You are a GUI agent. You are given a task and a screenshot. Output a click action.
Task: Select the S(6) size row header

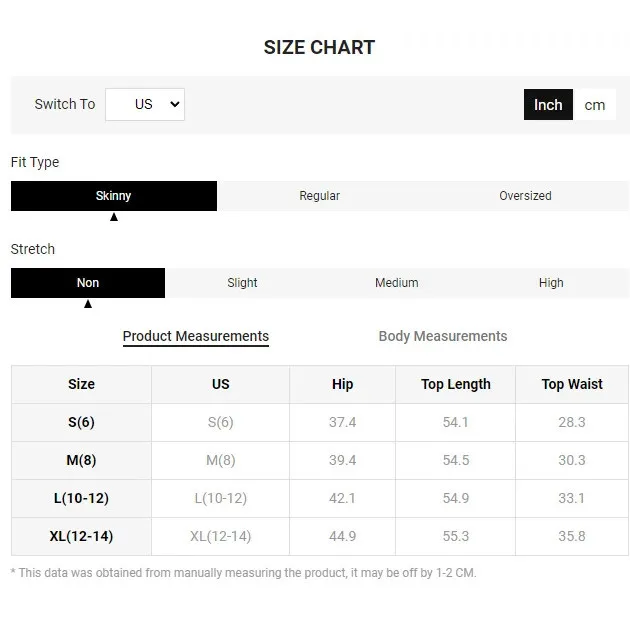click(81, 422)
